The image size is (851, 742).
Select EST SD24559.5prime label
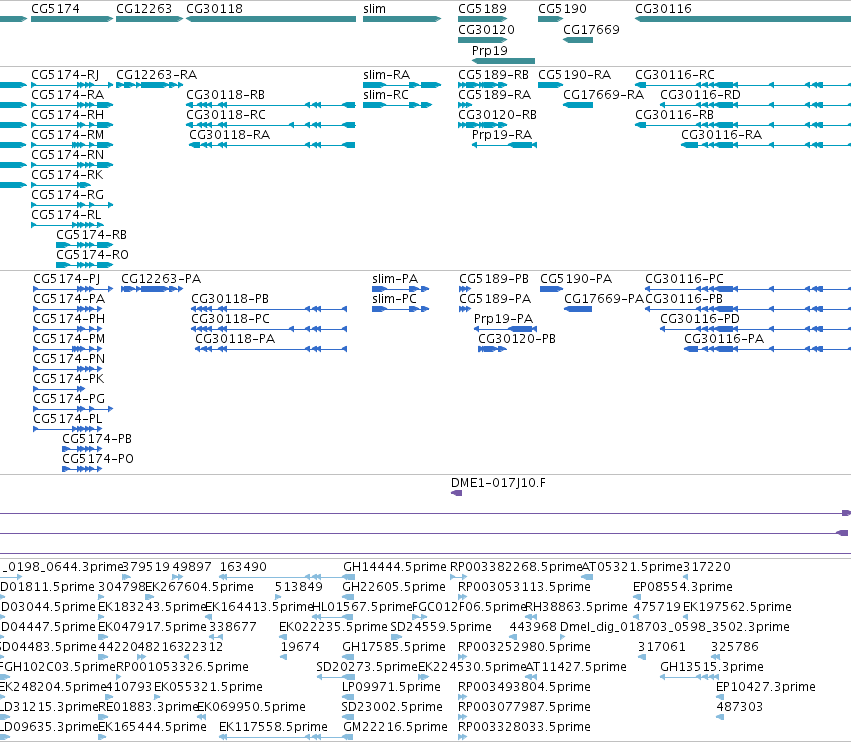(441, 626)
